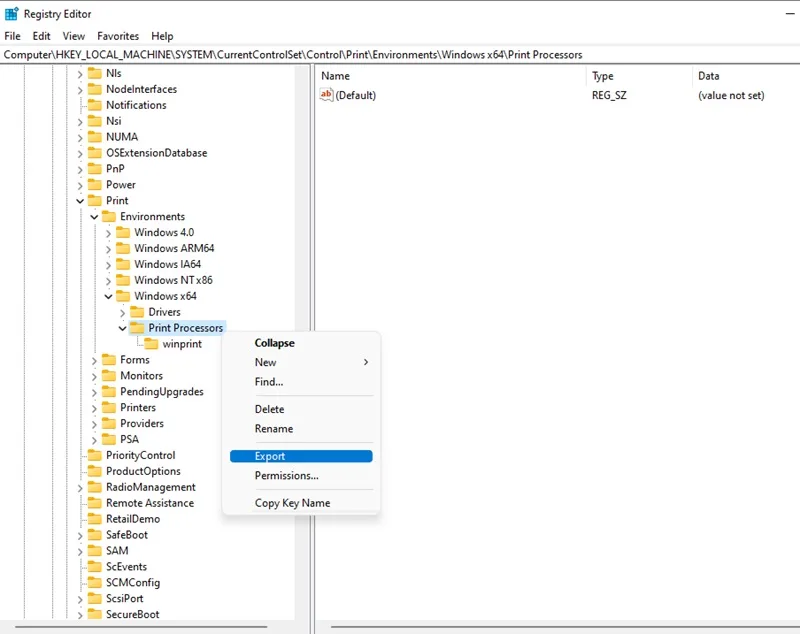Click the Registry Editor app icon
This screenshot has height=634, width=800.
coord(11,14)
